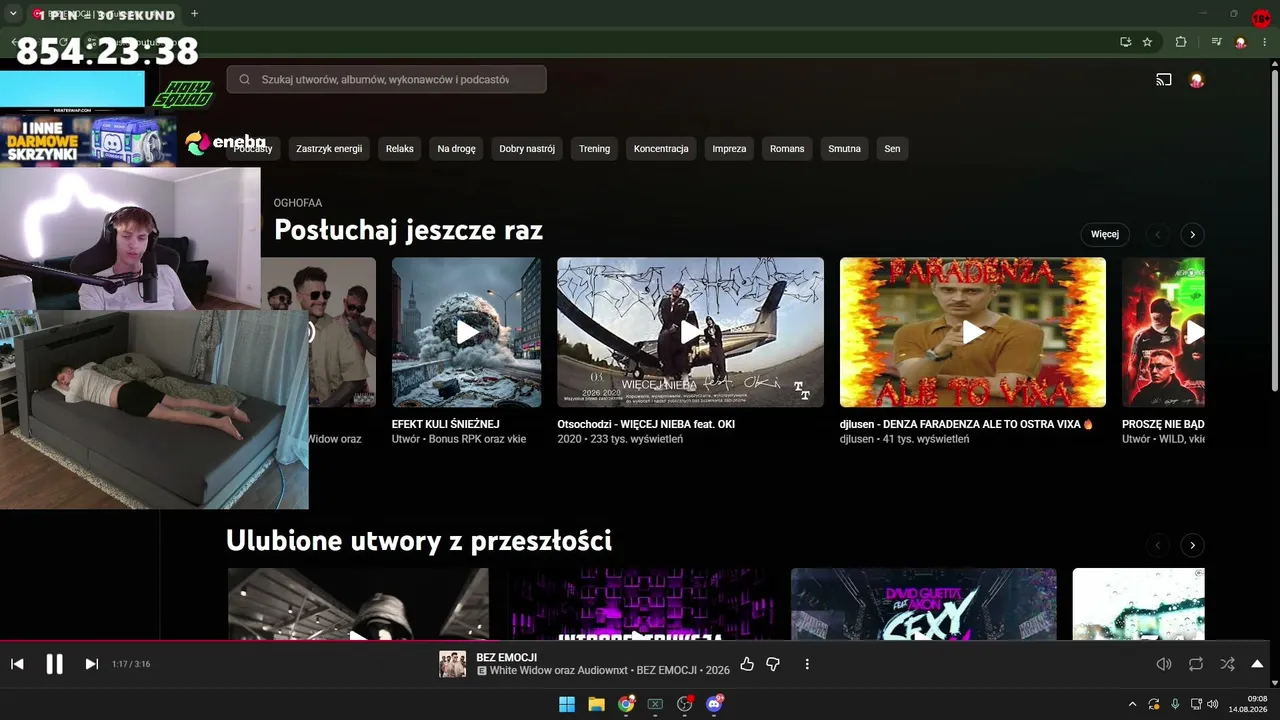Screen dimensions: 1280x720
Task: Select the Zastrzyk energii mood chip
Action: click(x=329, y=149)
